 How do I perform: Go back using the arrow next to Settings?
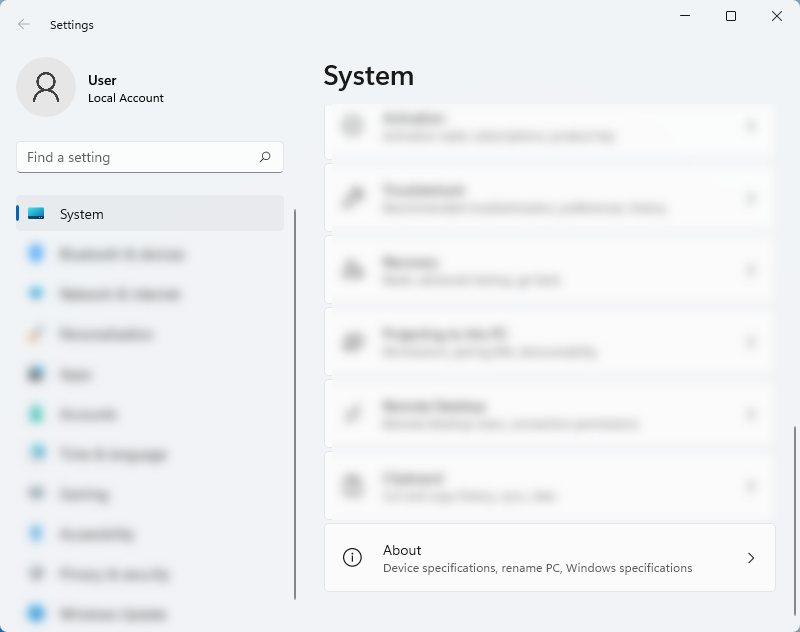click(23, 24)
